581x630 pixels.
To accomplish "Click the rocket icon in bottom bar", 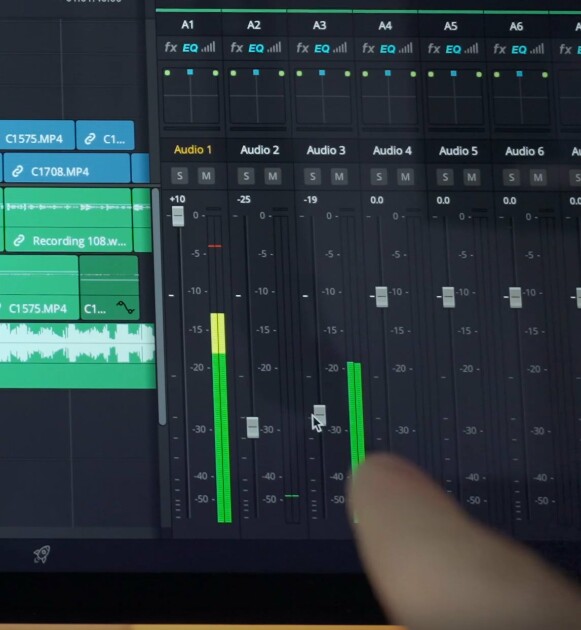I will tap(42, 554).
